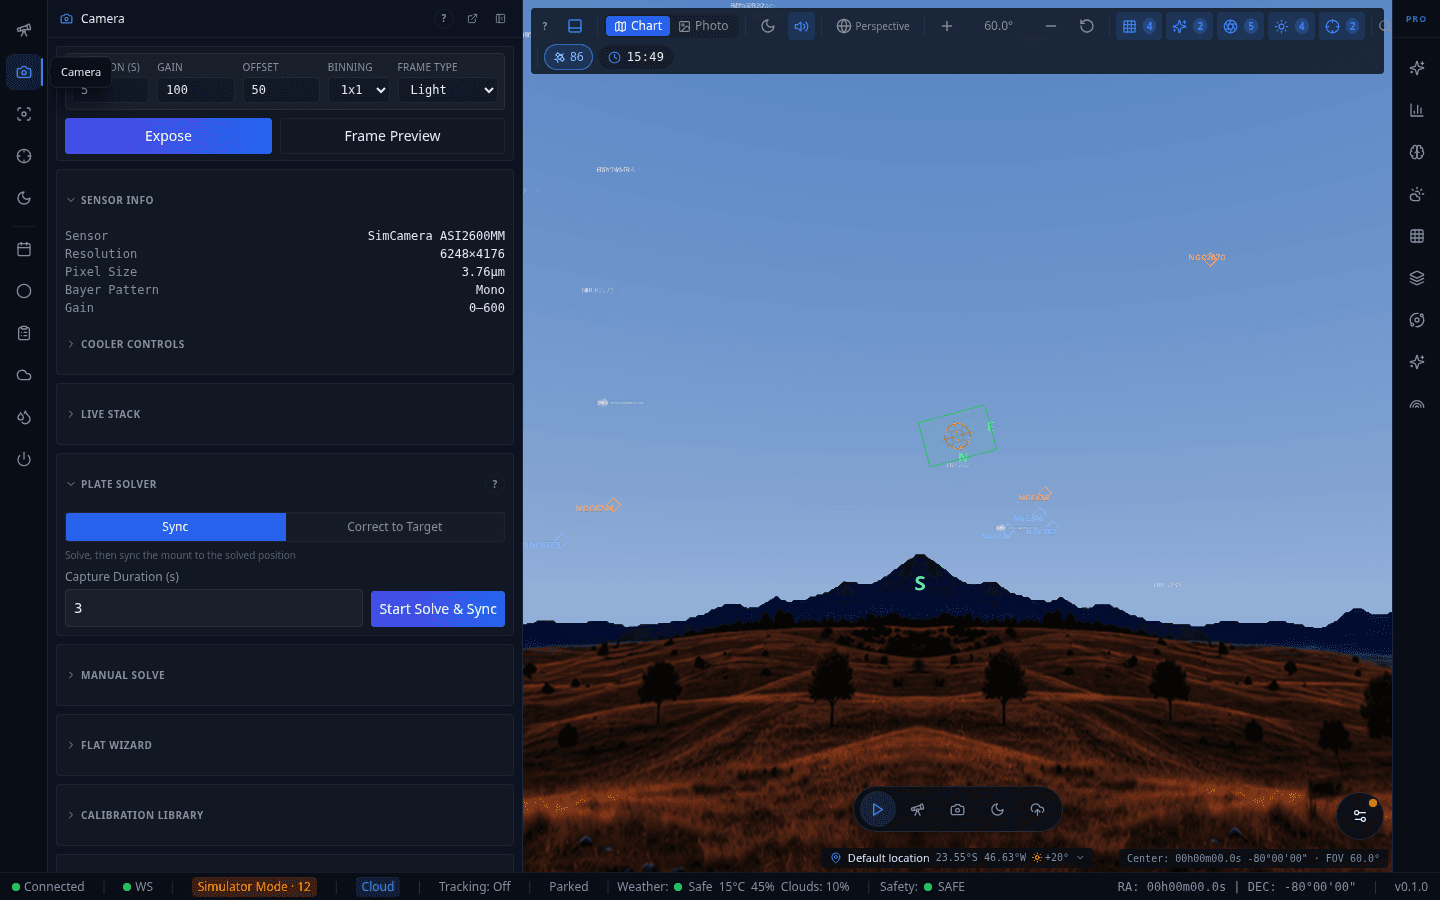Click the telescope icon in bottom chart toolbar

click(917, 810)
